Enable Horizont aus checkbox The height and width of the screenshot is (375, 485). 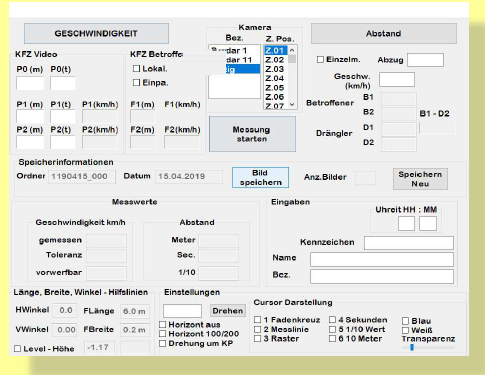(x=162, y=324)
